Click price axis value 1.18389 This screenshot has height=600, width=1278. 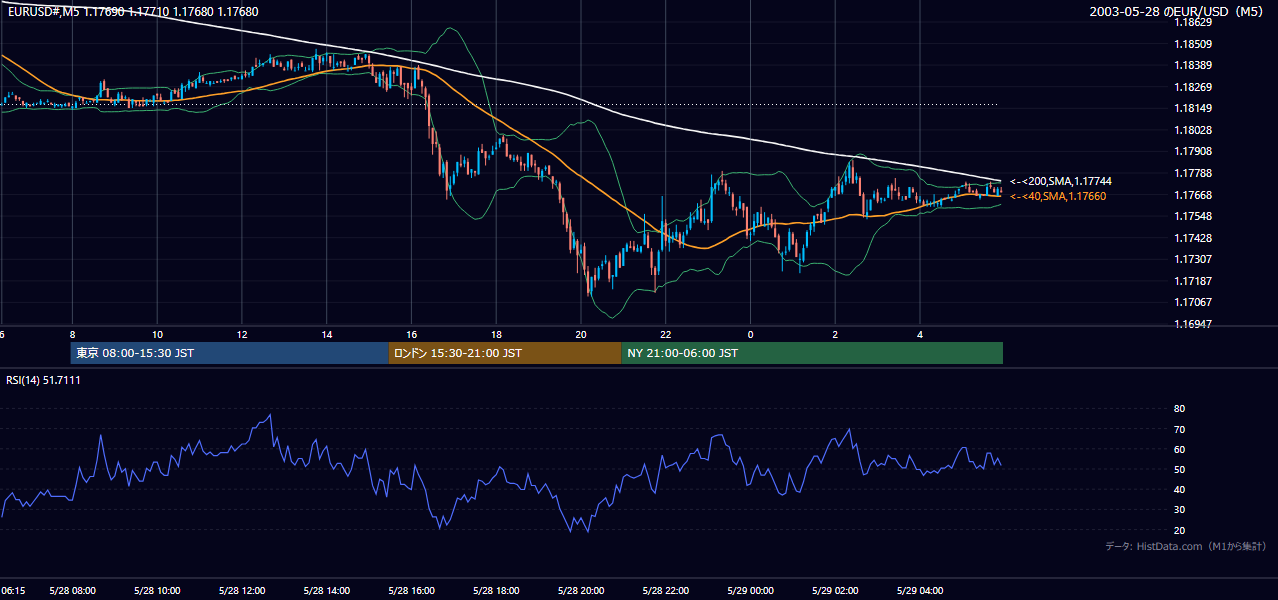pos(1193,65)
